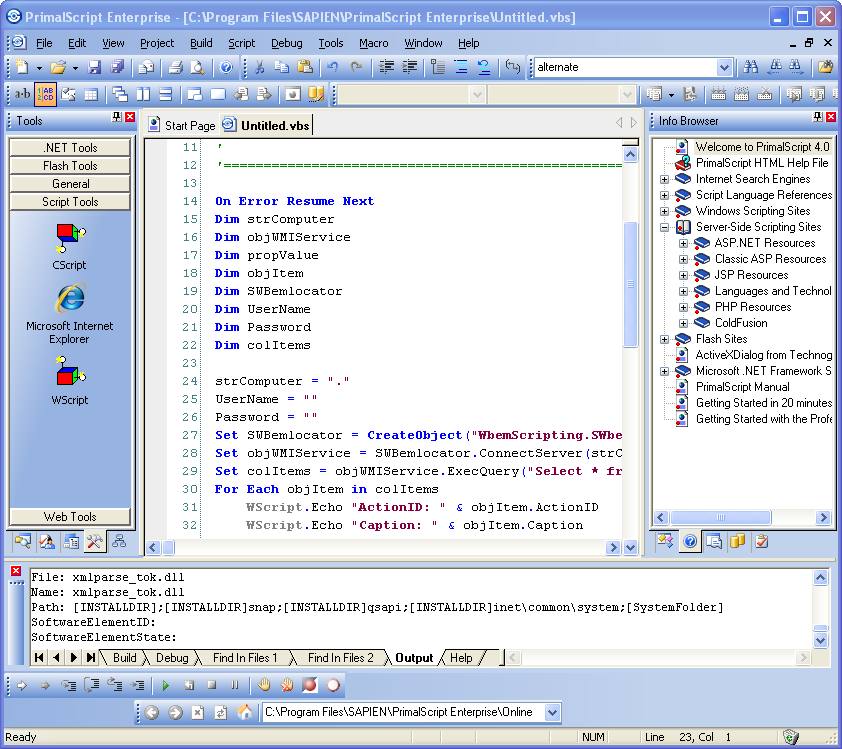
Task: Open Welcome to PrimalScript 4.0 item
Action: [762, 147]
